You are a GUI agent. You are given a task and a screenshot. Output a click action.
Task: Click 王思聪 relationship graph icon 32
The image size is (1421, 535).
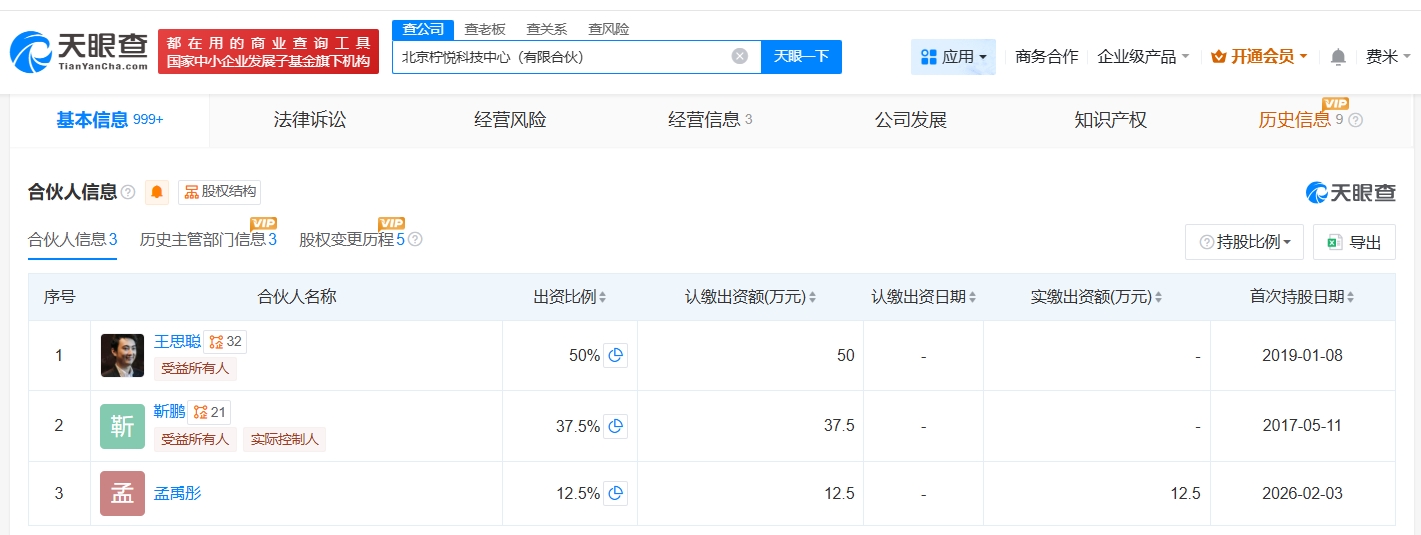225,342
